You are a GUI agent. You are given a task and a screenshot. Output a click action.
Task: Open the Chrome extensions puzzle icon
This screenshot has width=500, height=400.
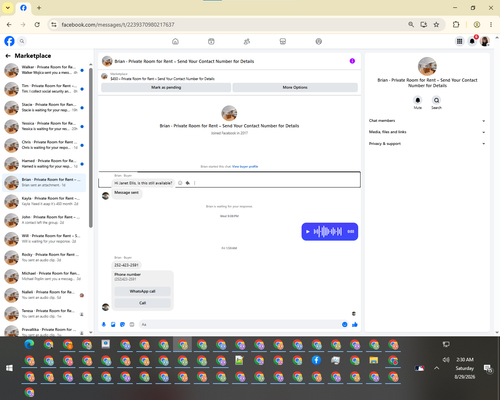pos(456,25)
